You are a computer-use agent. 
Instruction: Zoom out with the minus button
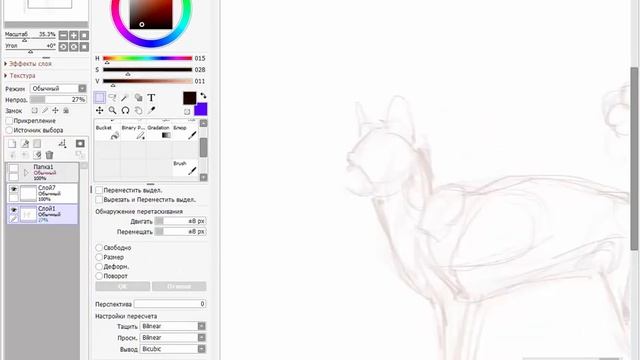point(63,36)
